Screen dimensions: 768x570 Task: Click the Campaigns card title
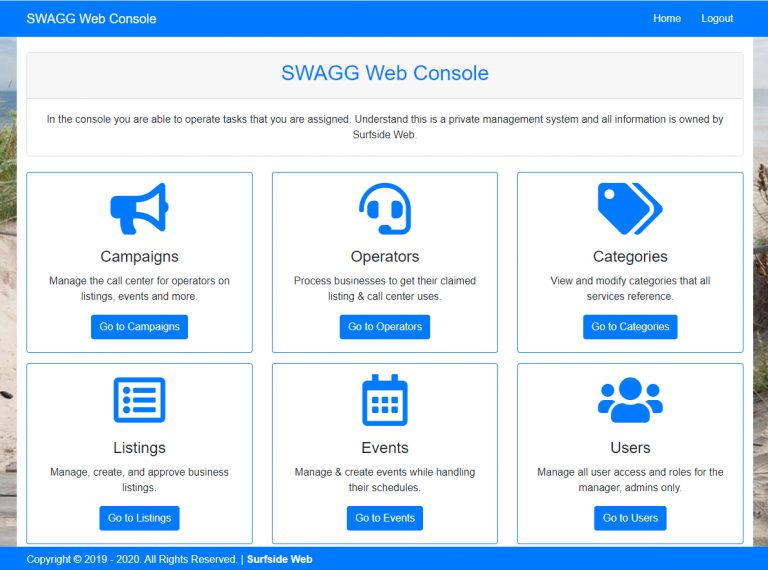(140, 257)
